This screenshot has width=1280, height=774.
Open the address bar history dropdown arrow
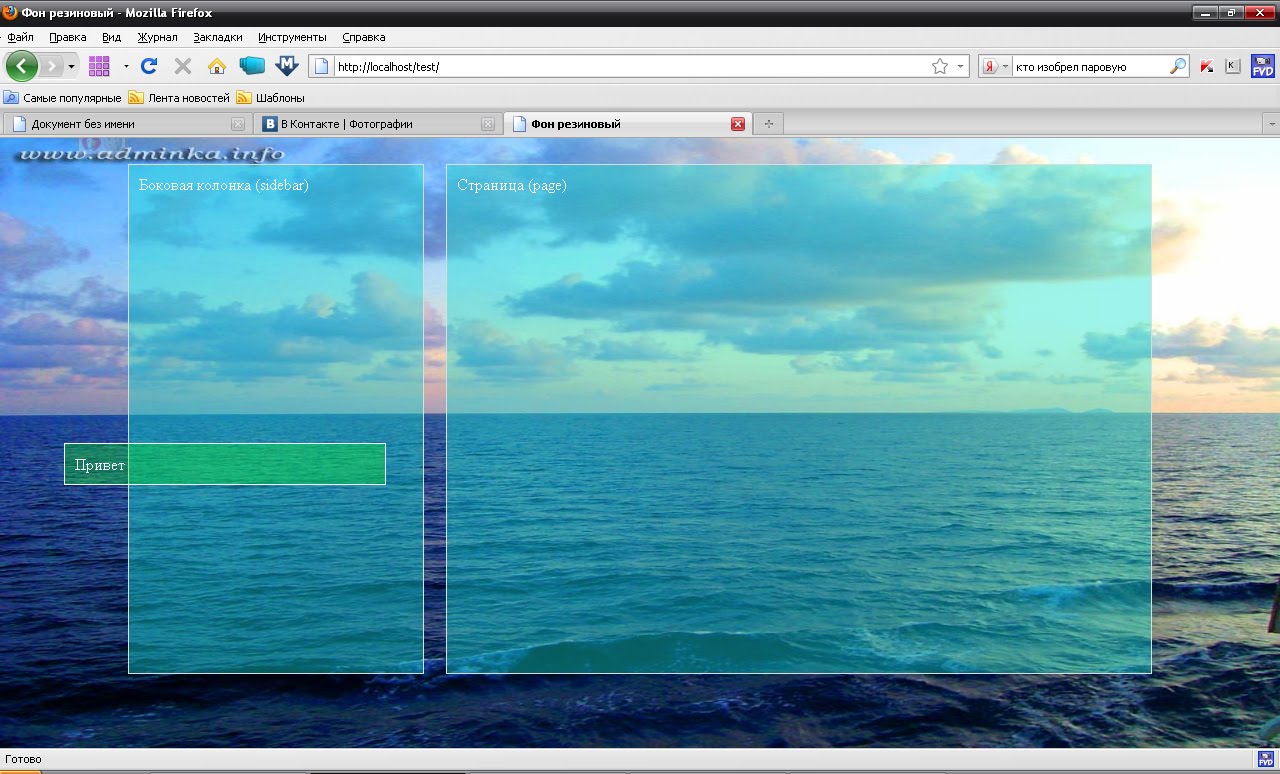[x=961, y=67]
